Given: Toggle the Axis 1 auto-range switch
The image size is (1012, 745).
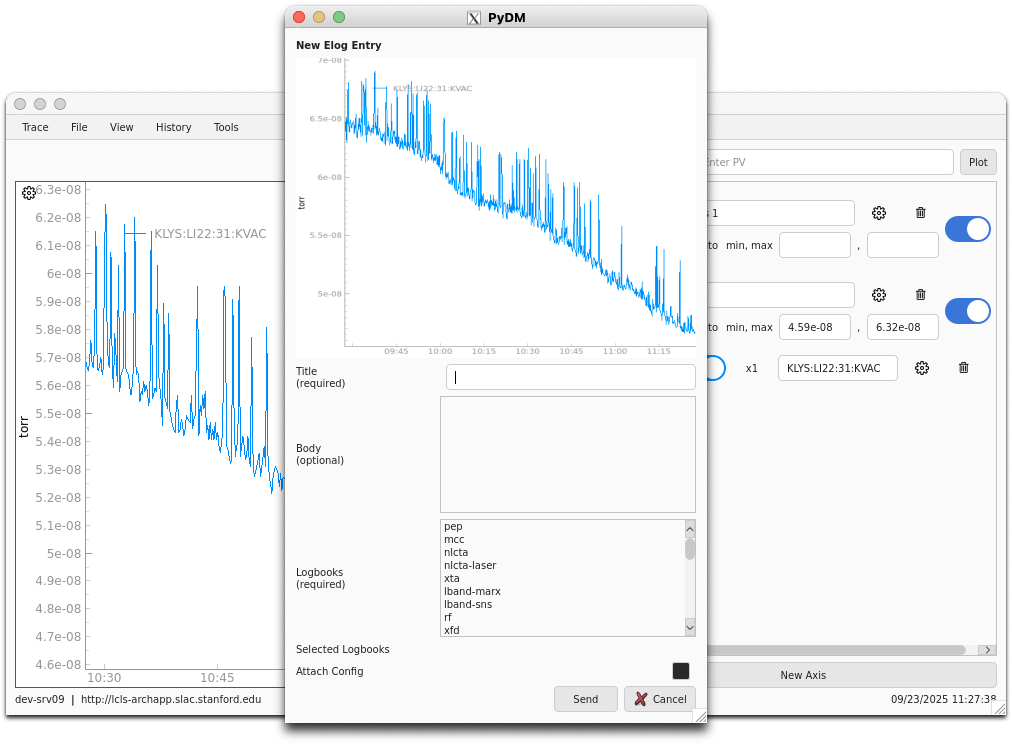Looking at the screenshot, I should (x=967, y=229).
